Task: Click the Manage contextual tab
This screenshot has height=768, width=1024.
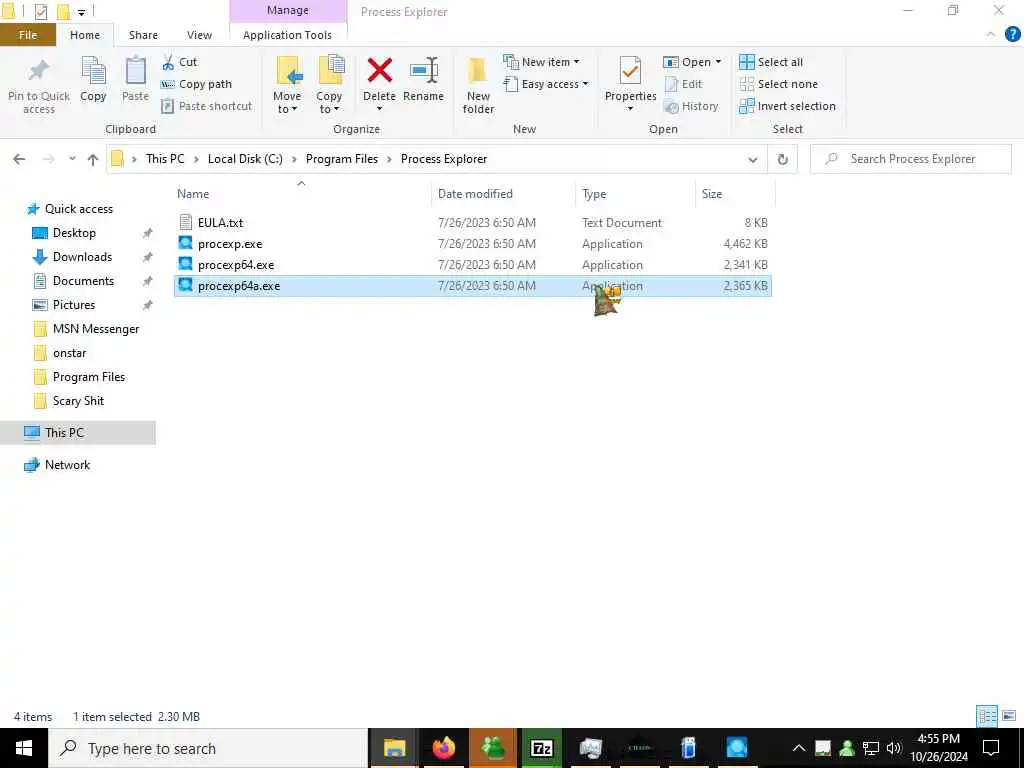Action: (288, 10)
